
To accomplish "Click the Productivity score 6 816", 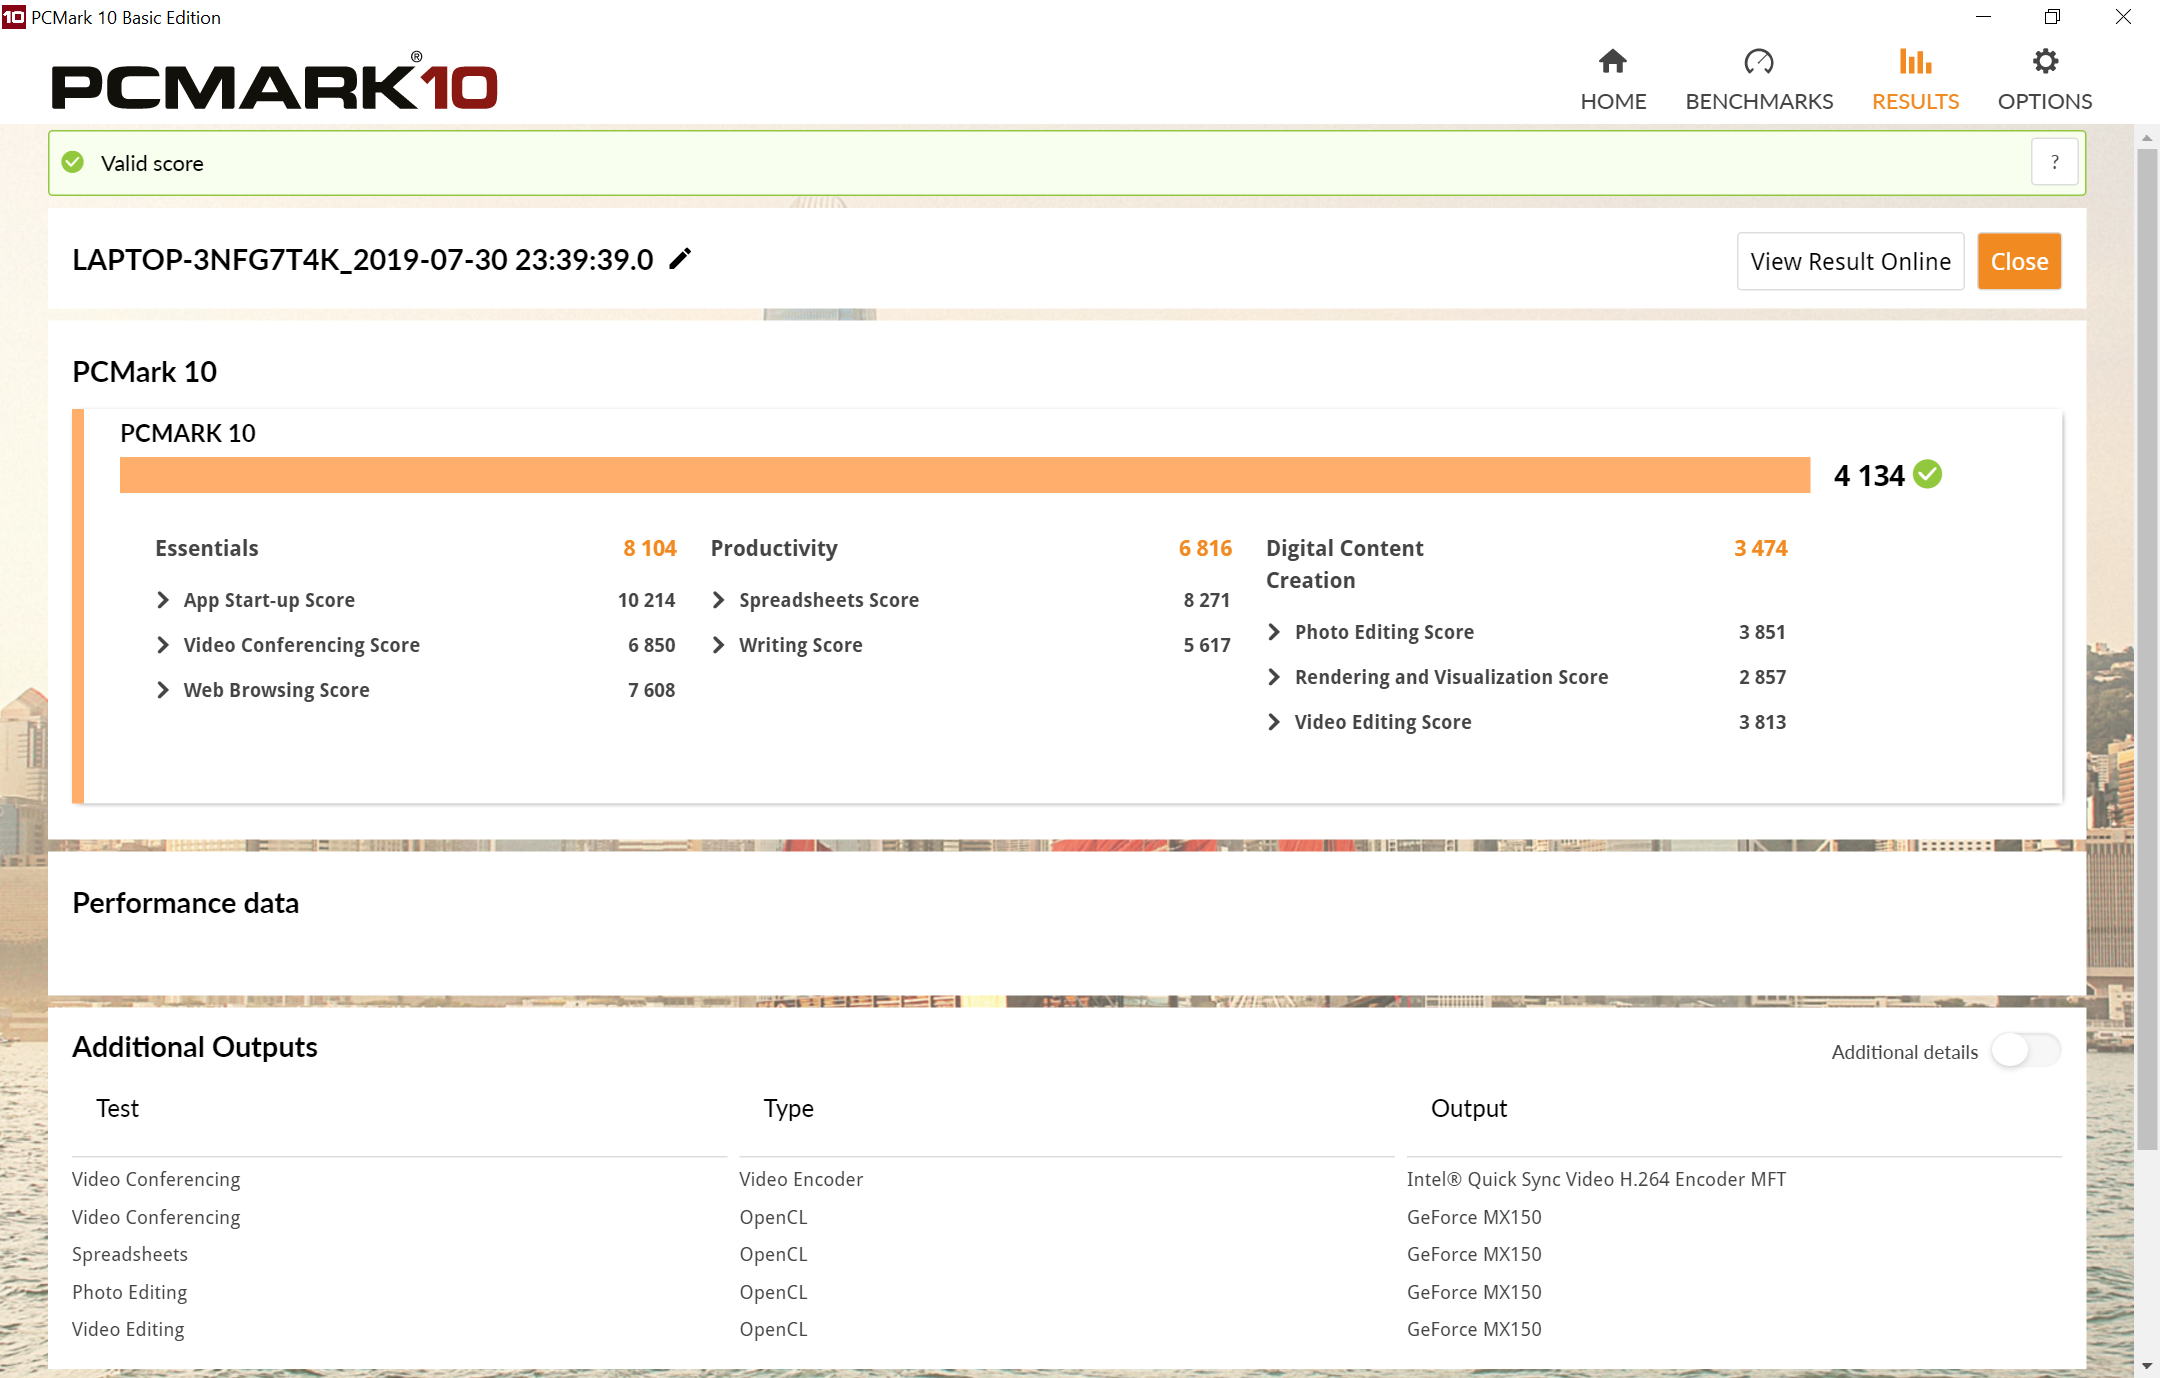I will tap(1205, 548).
